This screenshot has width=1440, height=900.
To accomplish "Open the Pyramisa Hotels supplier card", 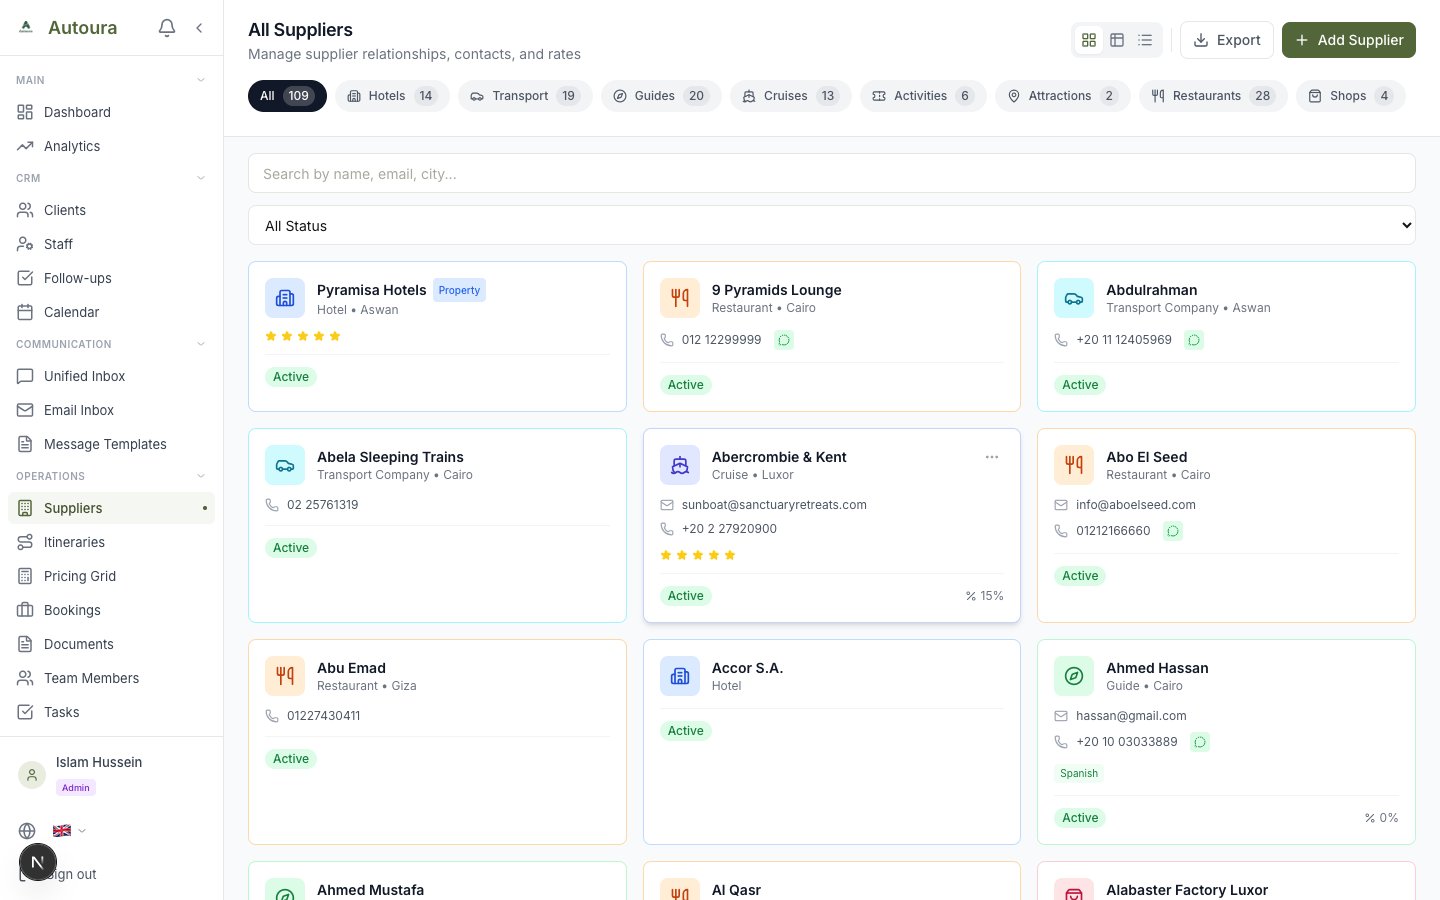I will pyautogui.click(x=437, y=336).
